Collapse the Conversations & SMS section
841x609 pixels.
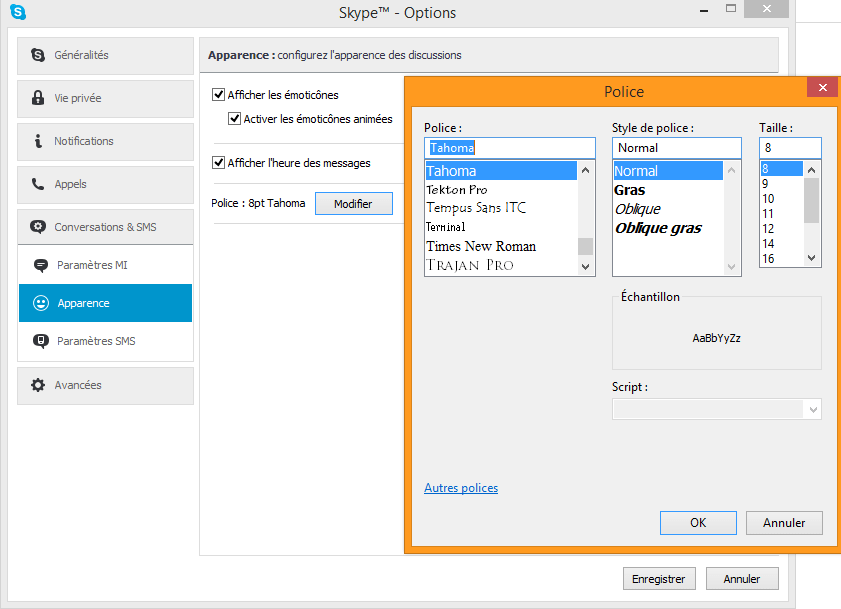pos(105,227)
